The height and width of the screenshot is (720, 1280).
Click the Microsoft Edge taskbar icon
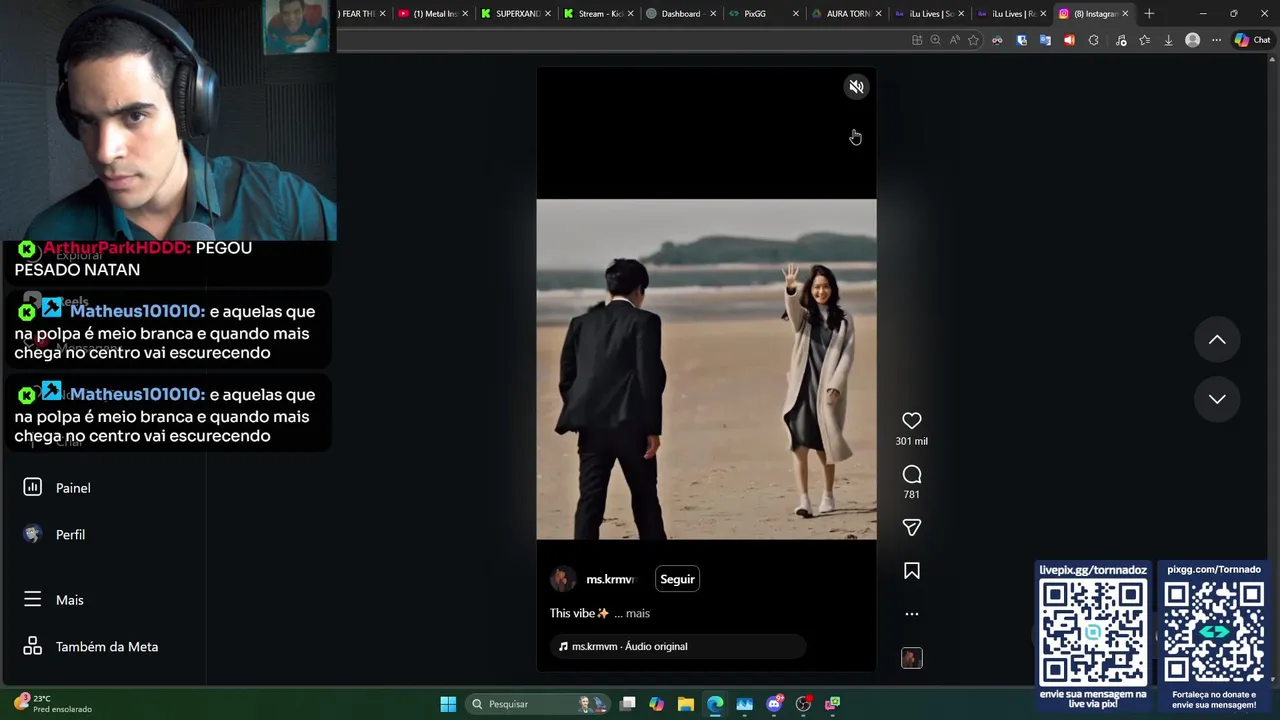point(715,704)
